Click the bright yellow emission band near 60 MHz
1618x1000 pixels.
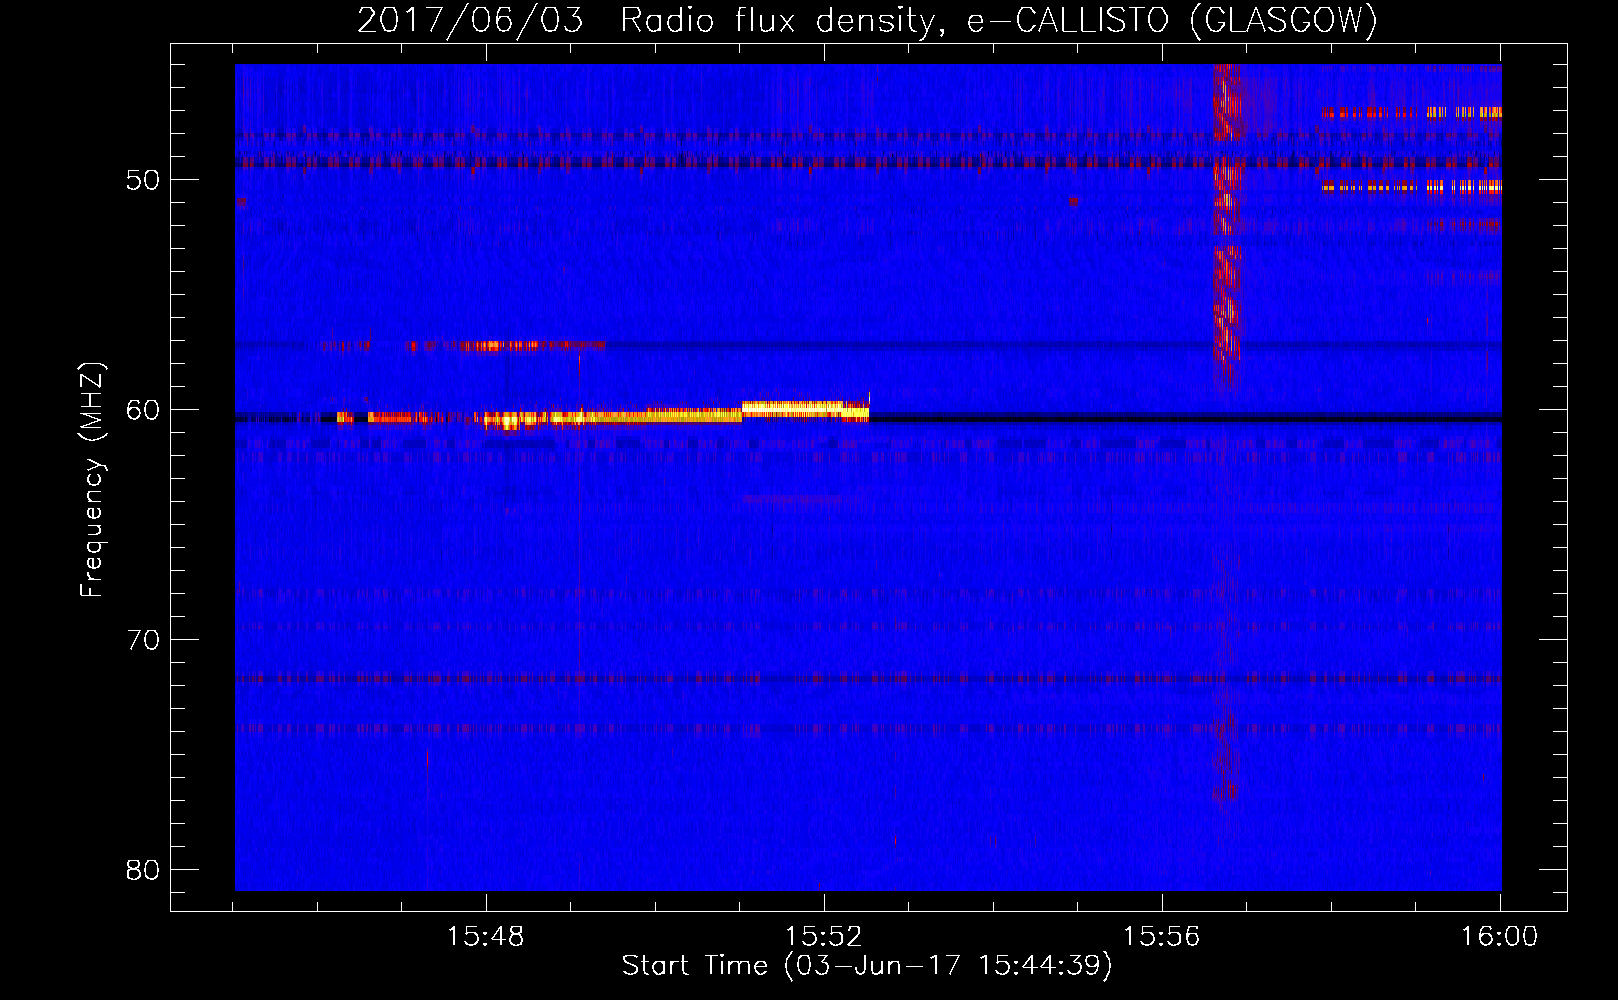click(x=604, y=414)
